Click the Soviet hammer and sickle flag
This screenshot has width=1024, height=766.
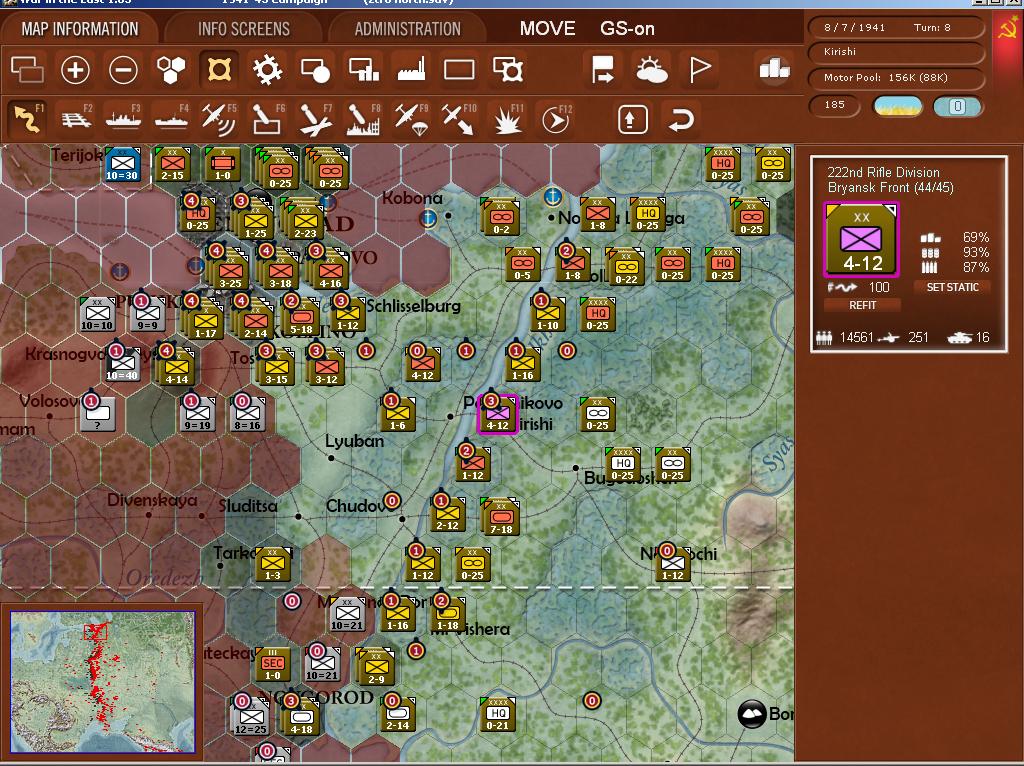[x=1008, y=29]
